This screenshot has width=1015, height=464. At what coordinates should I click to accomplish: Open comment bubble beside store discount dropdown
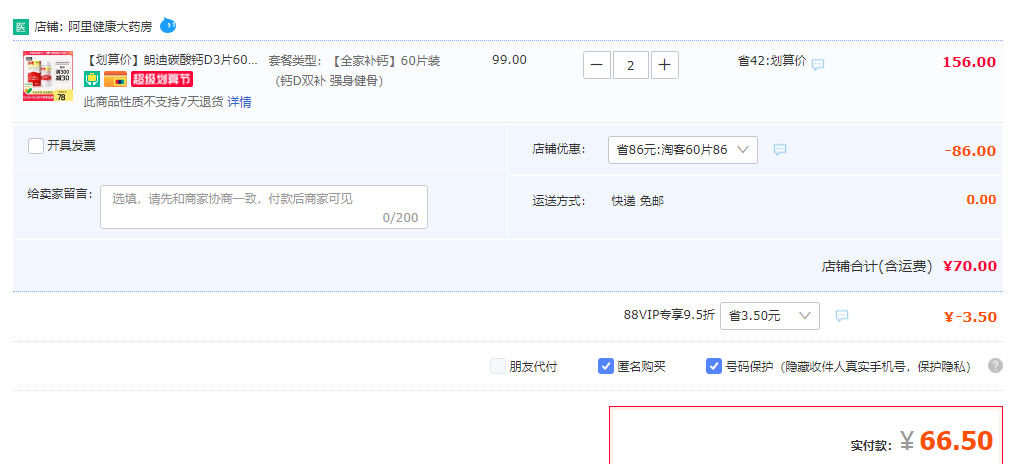click(x=780, y=149)
